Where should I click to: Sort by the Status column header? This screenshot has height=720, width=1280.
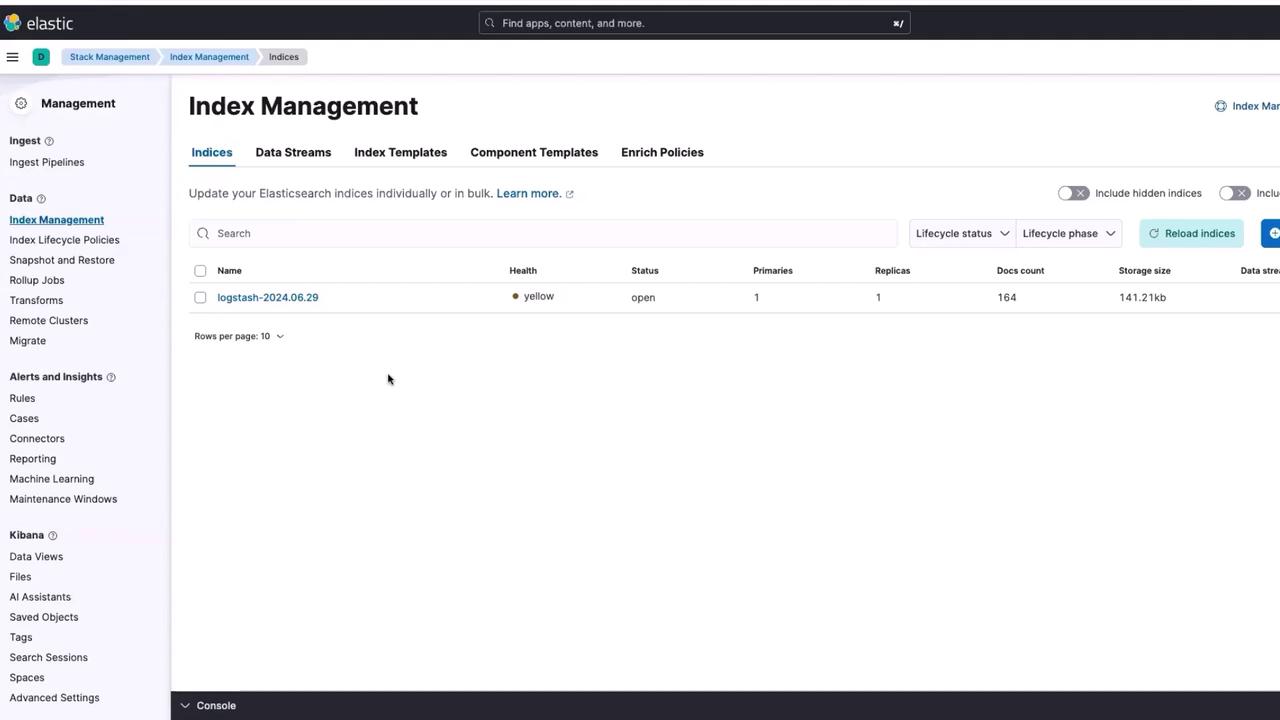pos(645,271)
